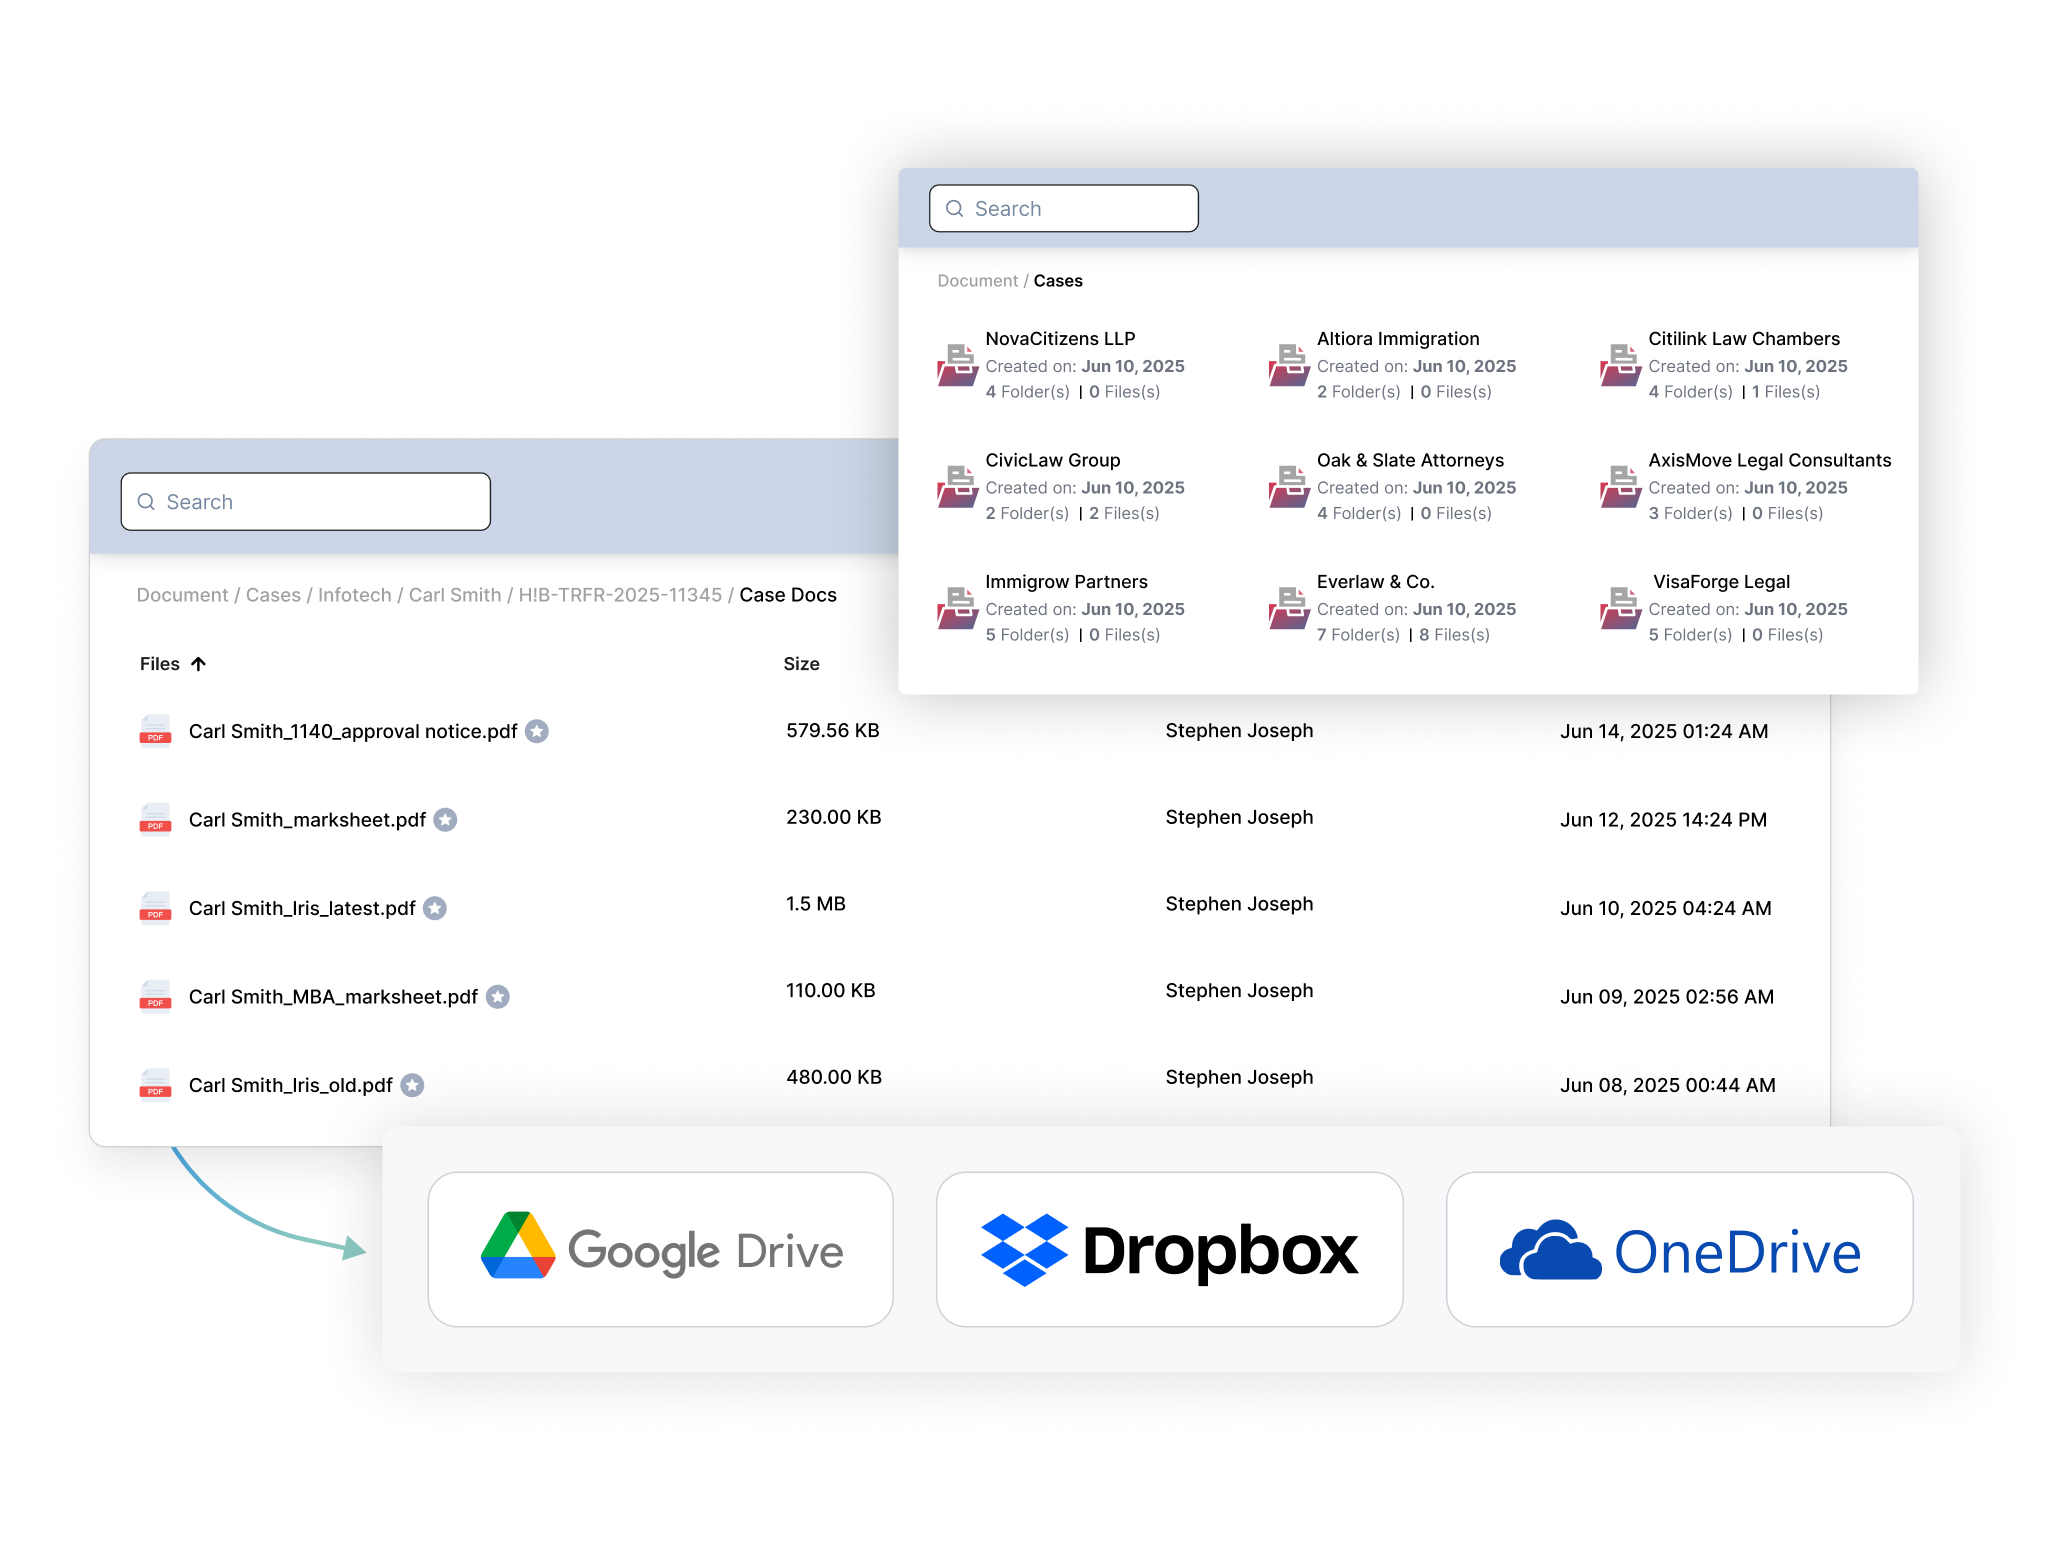Viewport: 2049px width, 1541px height.
Task: Navigate to Carl Smith breadcrumb
Action: 455,595
